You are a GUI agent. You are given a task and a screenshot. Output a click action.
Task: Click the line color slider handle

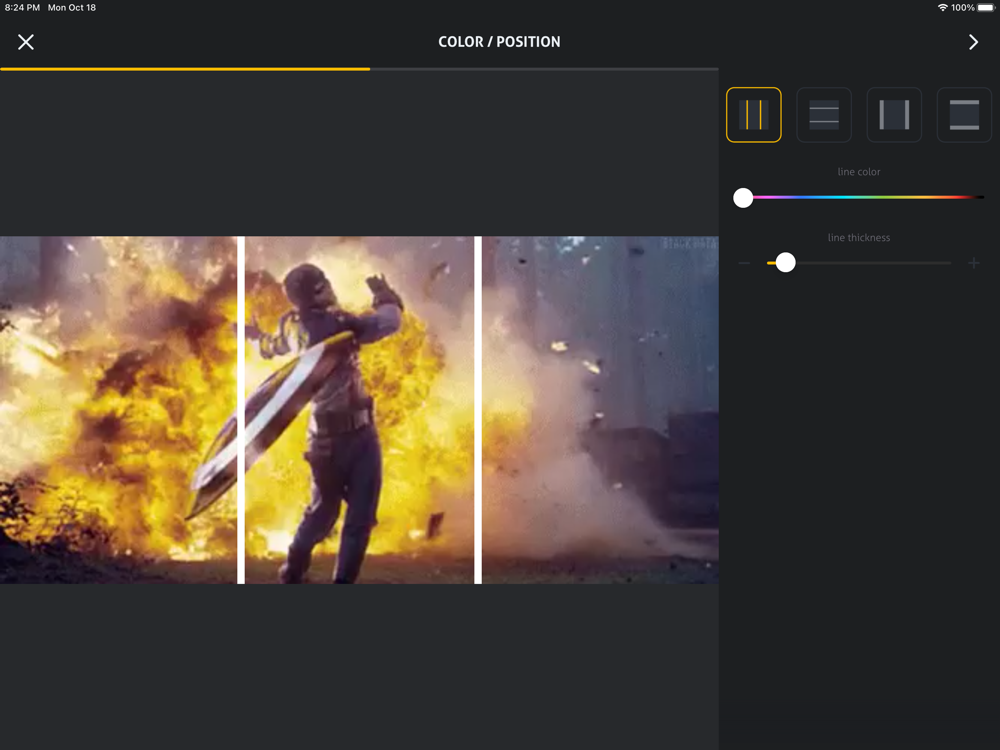click(x=743, y=198)
